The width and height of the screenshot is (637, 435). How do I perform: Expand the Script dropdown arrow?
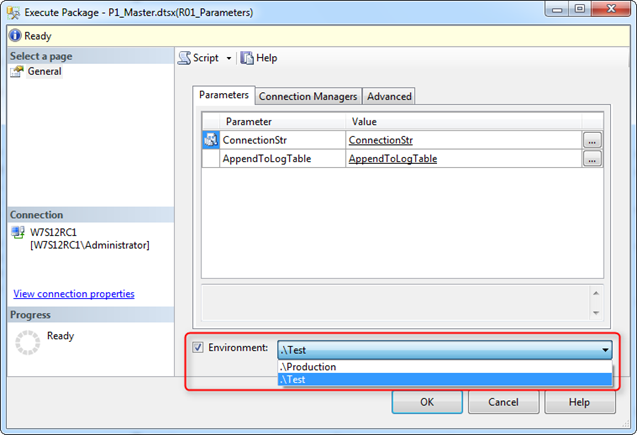(229, 58)
